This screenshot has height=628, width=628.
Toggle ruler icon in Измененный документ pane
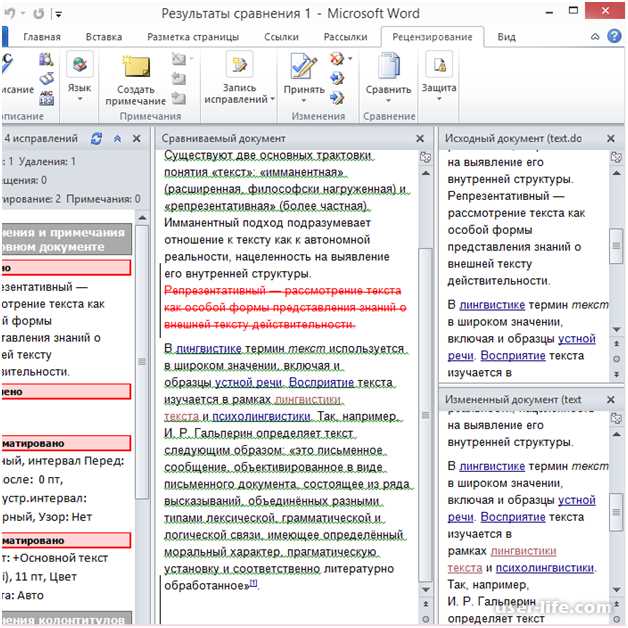616,419
